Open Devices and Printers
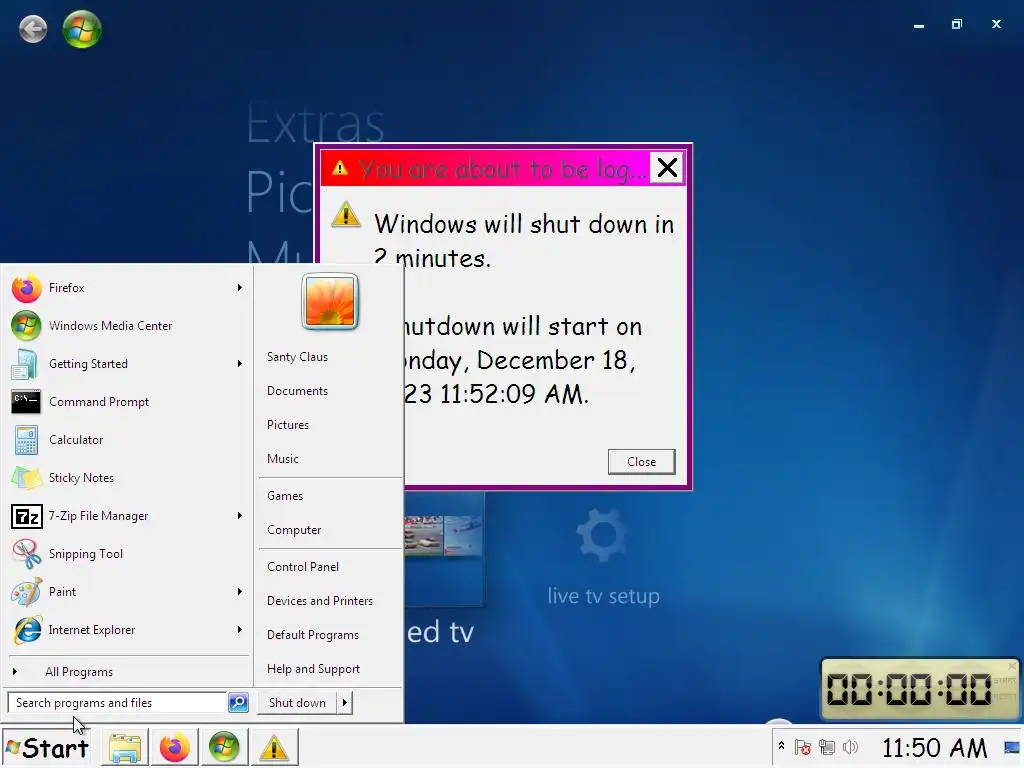This screenshot has height=768, width=1024. coord(320,601)
